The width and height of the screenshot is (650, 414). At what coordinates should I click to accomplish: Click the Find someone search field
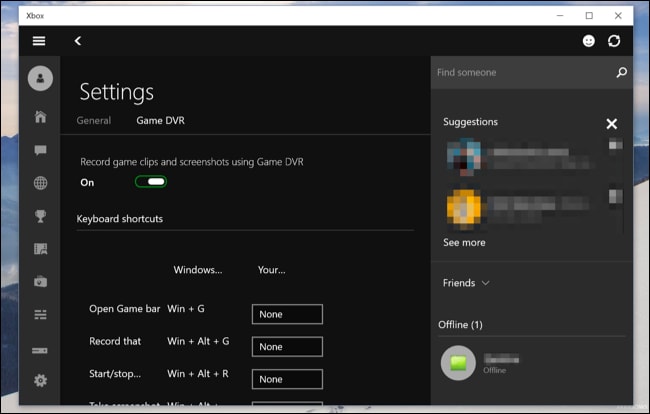(524, 73)
